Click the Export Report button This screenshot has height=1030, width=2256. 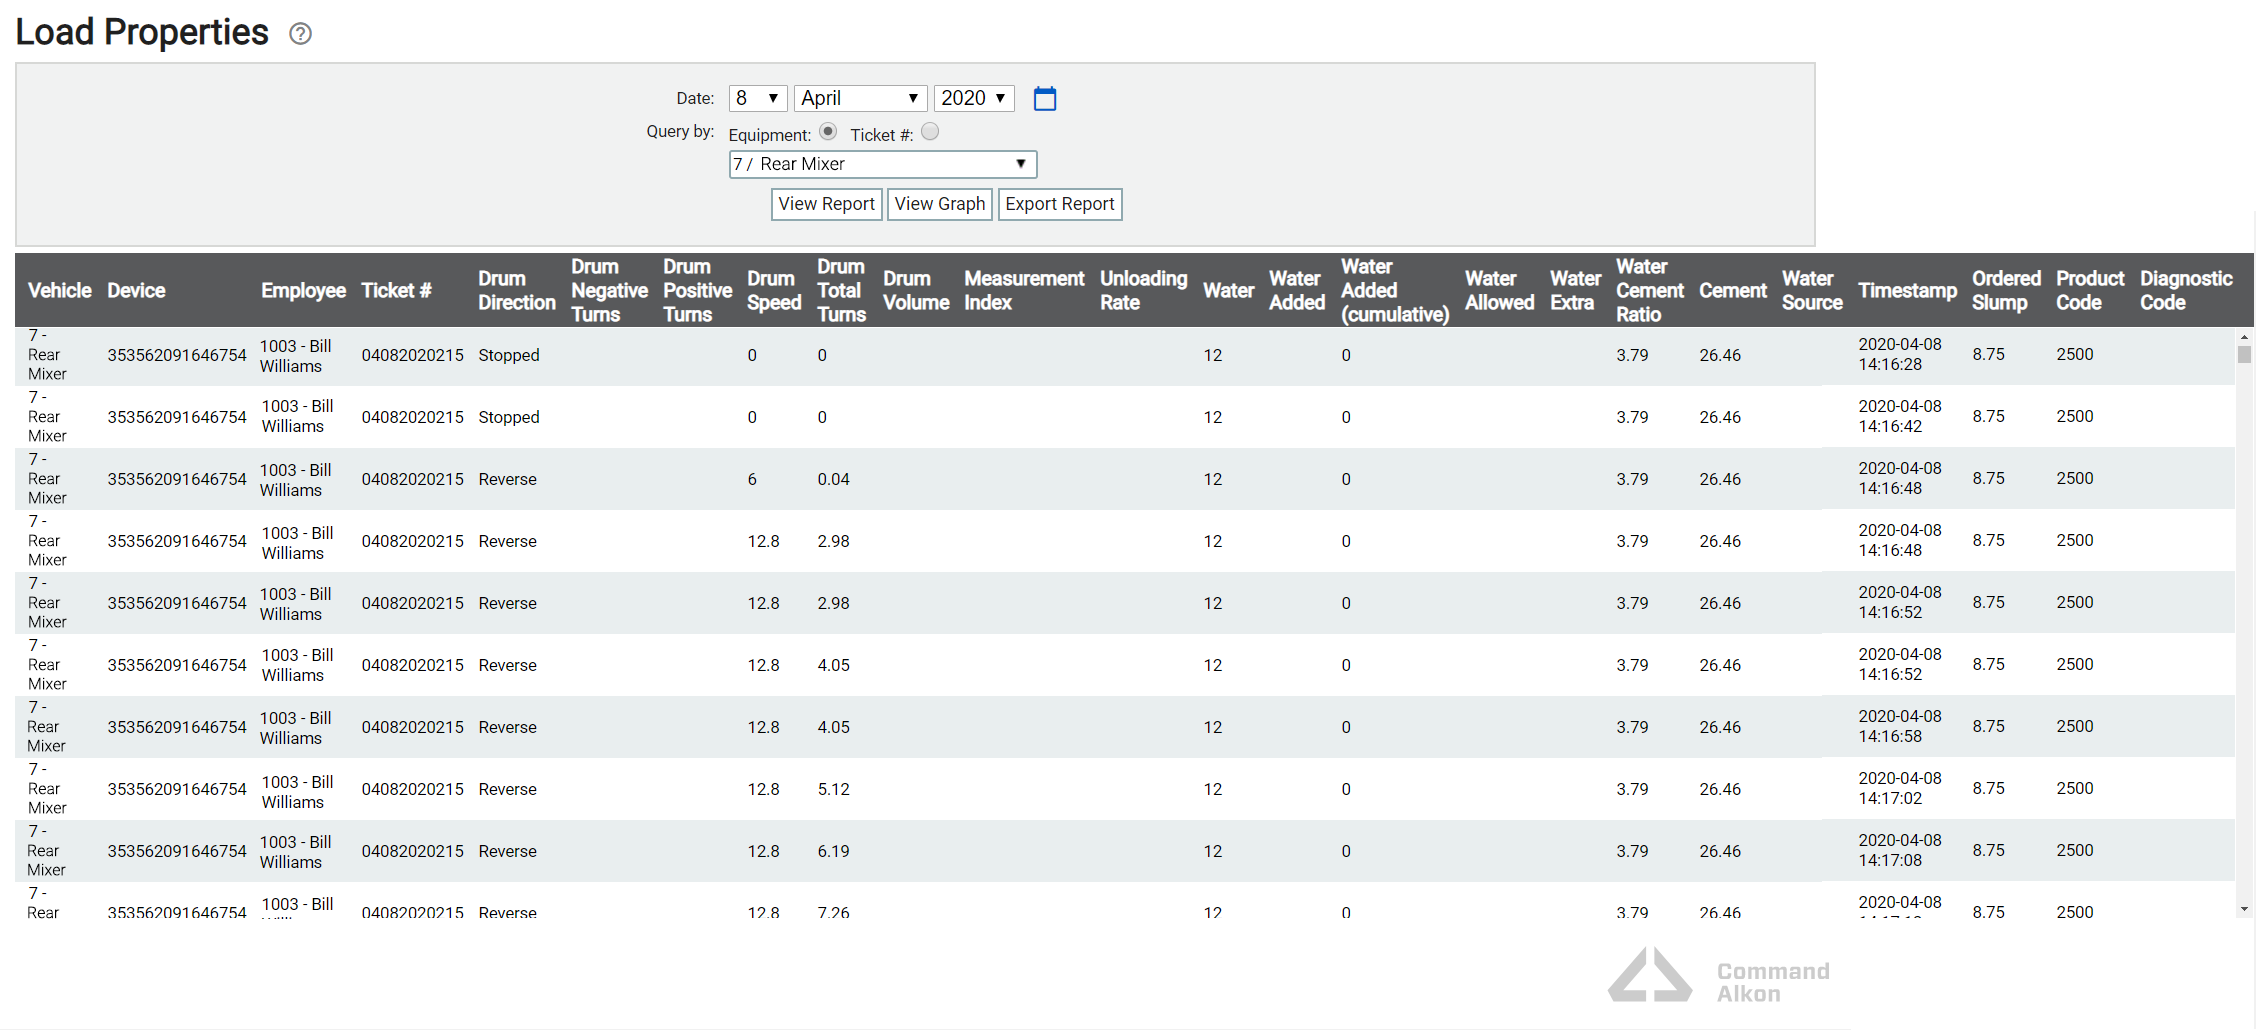(x=1060, y=204)
